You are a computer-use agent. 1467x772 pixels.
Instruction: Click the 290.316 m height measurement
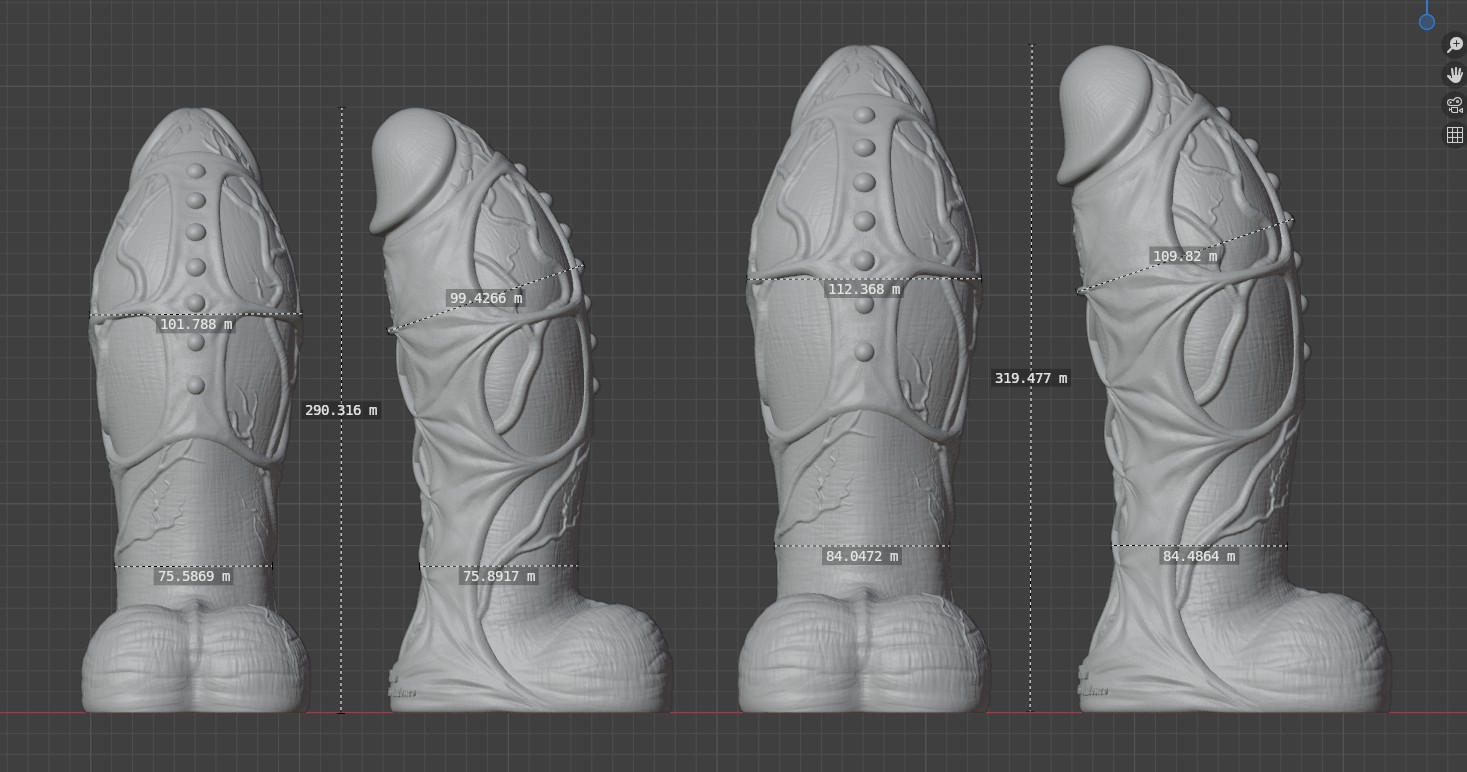coord(341,410)
